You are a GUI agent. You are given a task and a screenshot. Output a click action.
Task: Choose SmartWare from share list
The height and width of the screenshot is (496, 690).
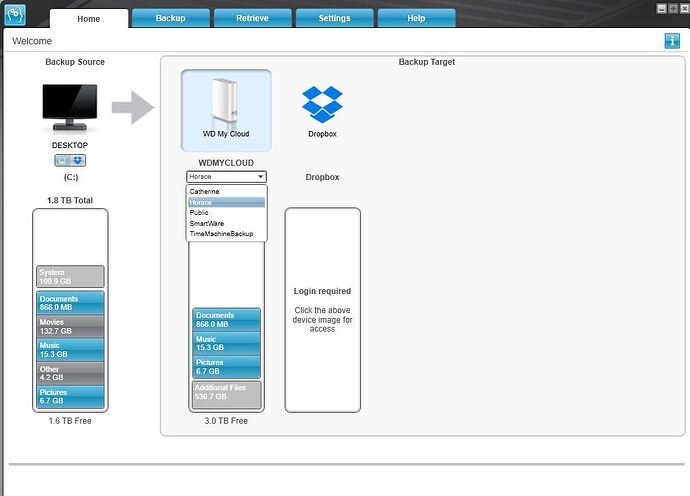[226, 224]
